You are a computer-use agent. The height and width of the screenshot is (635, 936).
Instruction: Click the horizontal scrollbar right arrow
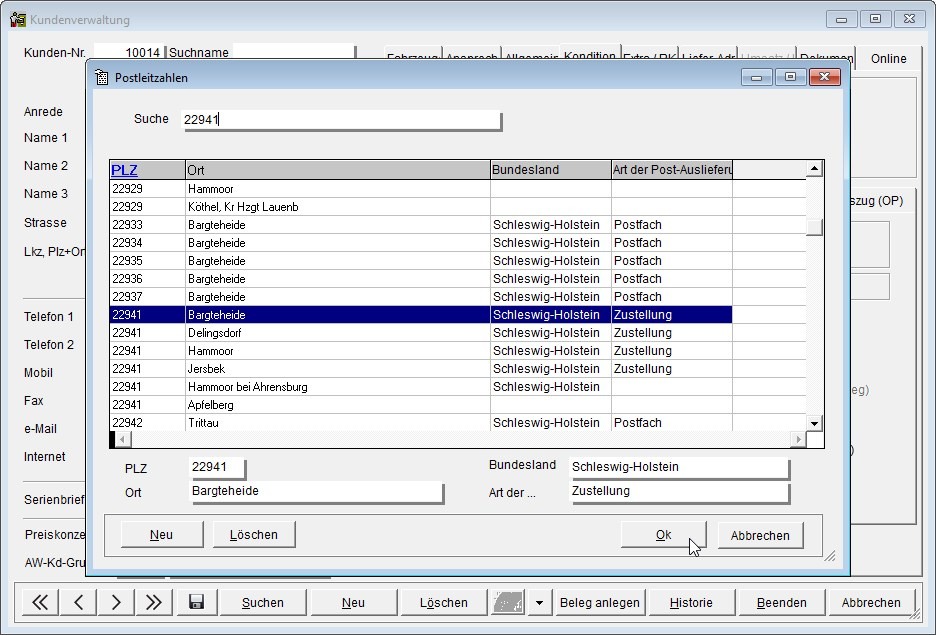click(798, 439)
